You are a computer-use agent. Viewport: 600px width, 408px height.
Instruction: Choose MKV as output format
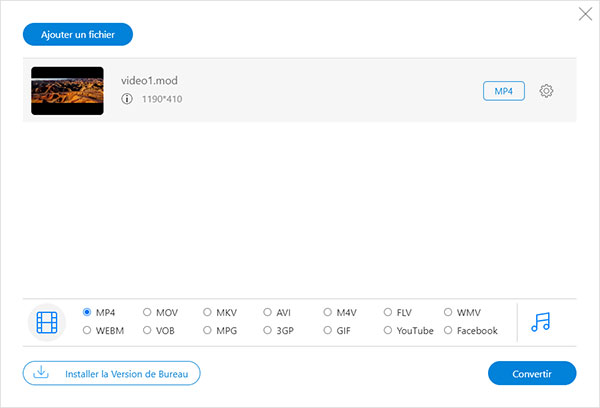click(x=208, y=312)
